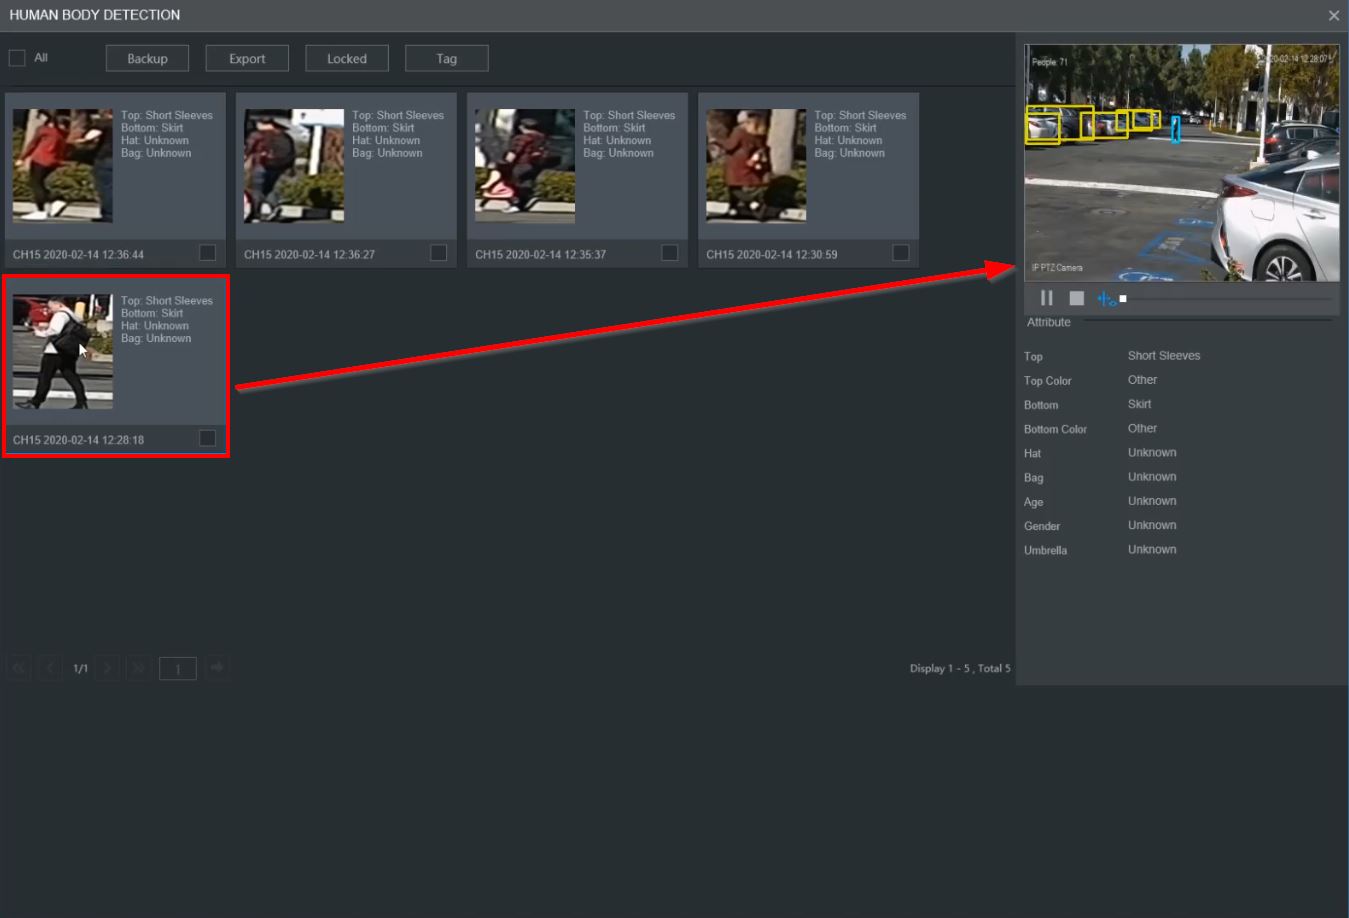The image size is (1349, 918).
Task: Select checkbox for the 12:35:37 detection
Action: tap(669, 253)
